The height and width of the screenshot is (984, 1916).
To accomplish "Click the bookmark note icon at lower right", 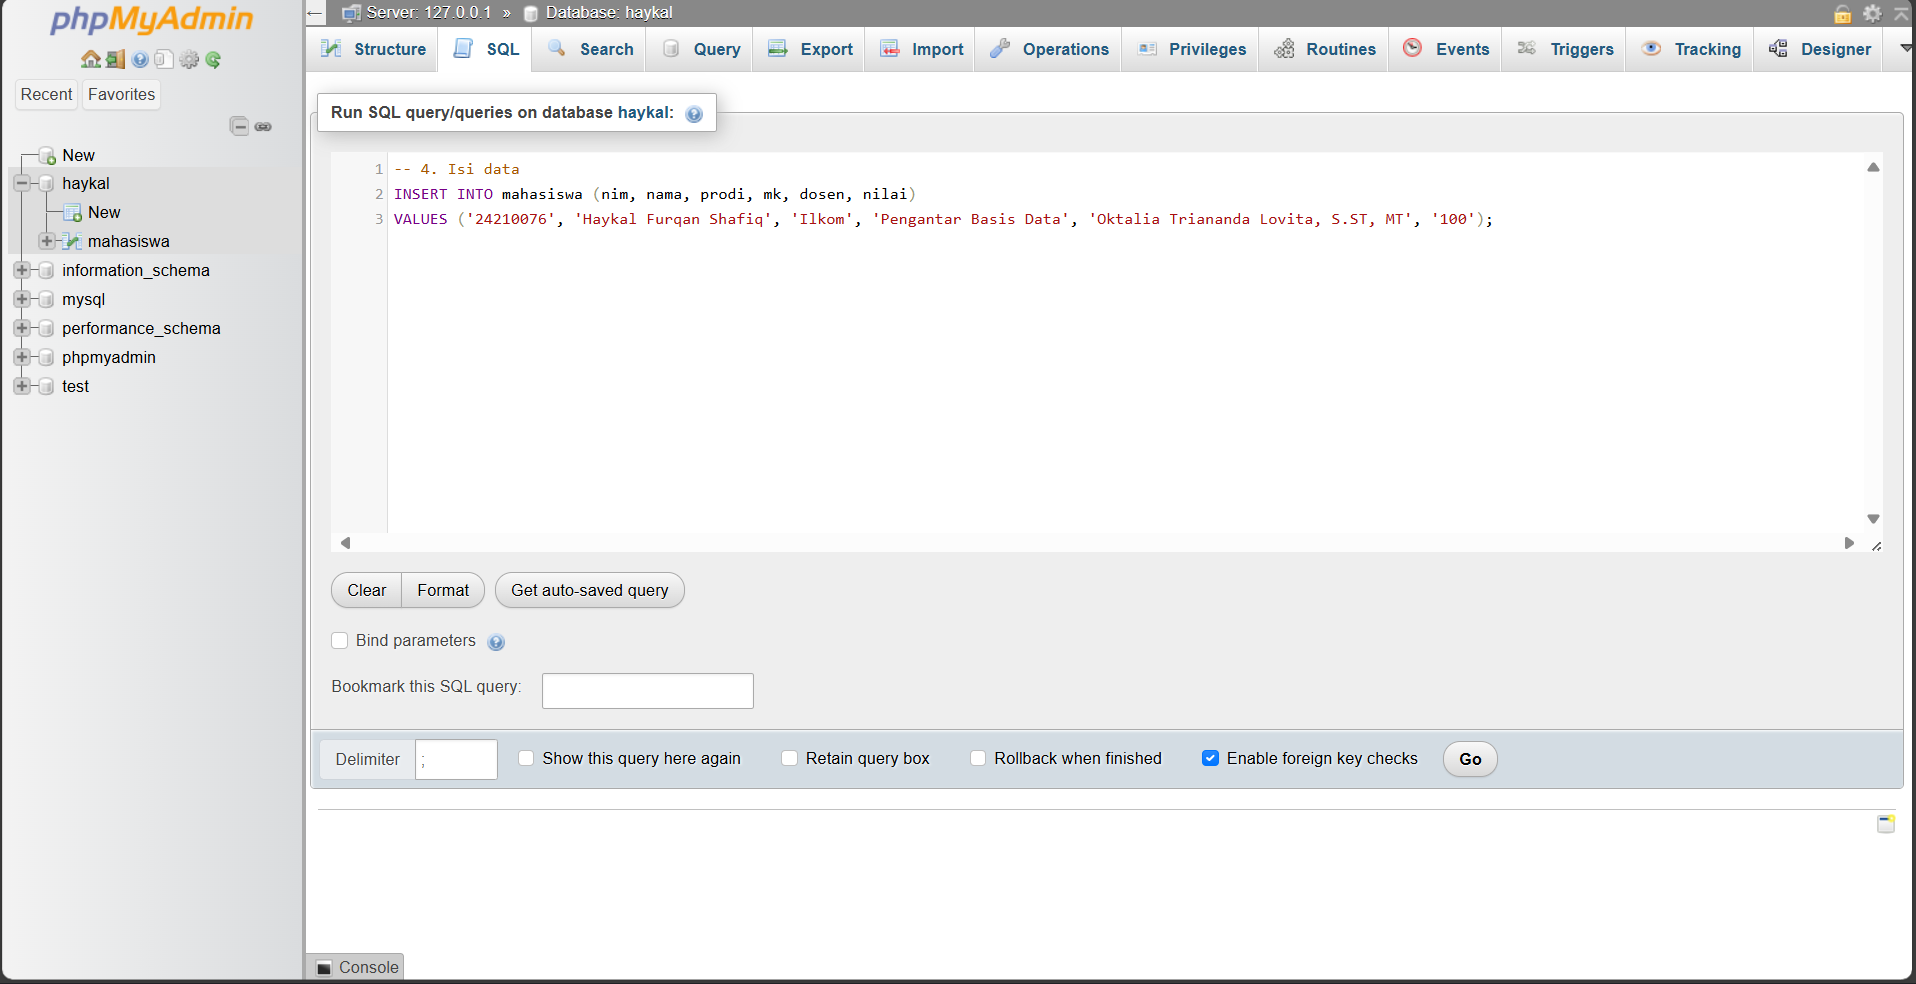I will [x=1886, y=824].
